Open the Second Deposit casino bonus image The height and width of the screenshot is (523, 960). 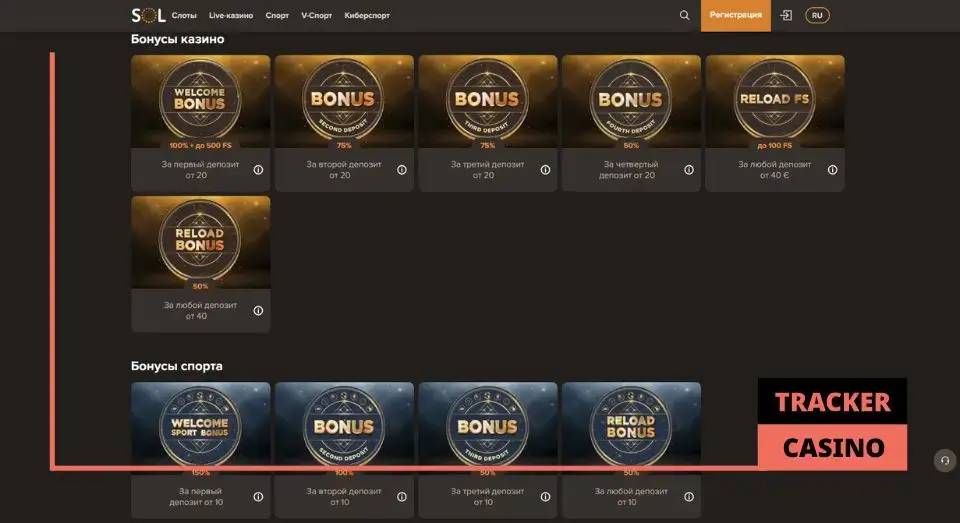pyautogui.click(x=344, y=102)
